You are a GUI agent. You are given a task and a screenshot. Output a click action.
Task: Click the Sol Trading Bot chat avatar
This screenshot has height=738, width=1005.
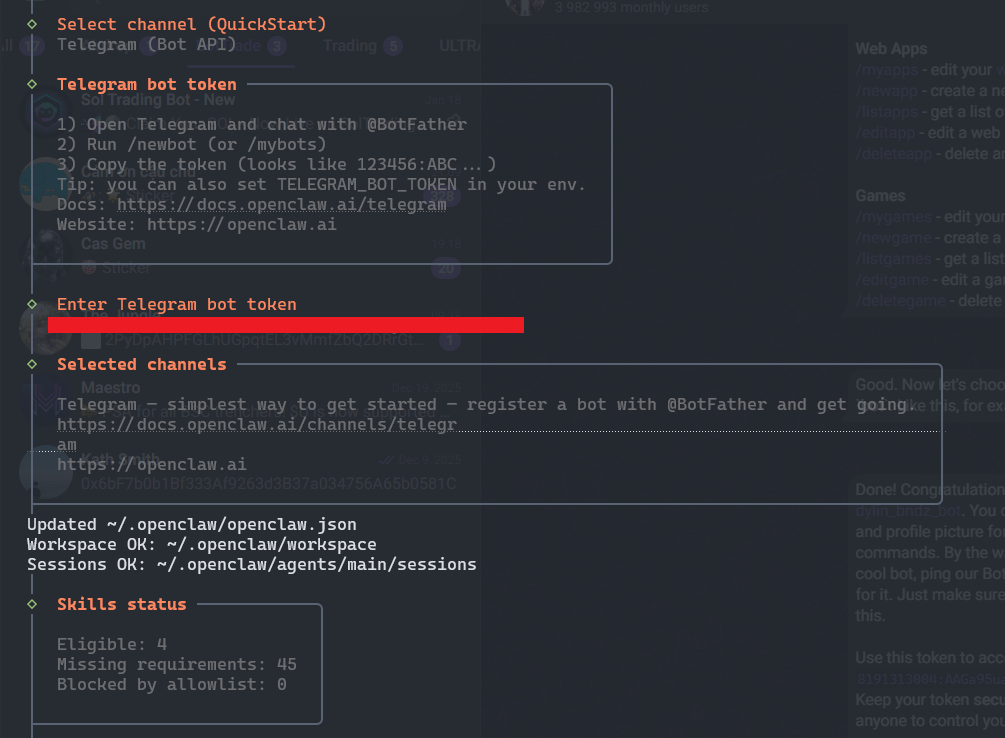tap(44, 111)
